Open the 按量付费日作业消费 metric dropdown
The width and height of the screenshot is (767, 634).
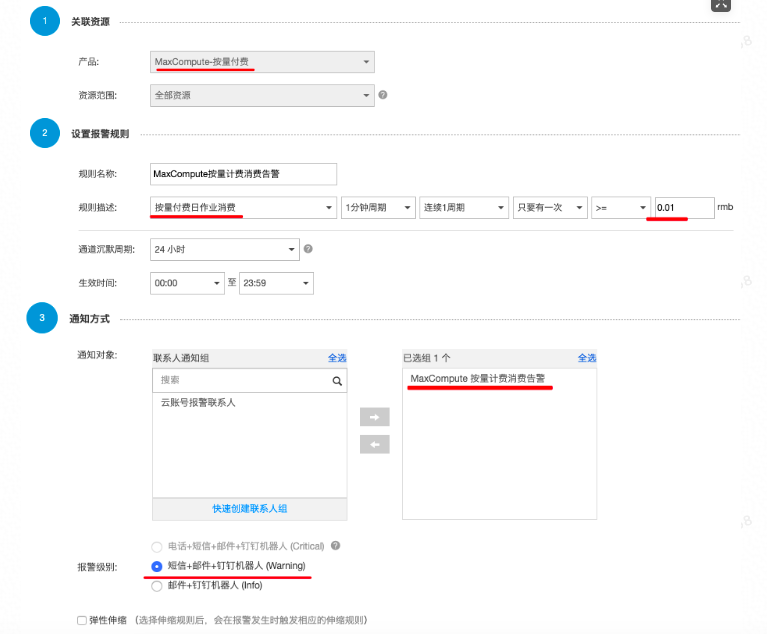pos(243,208)
